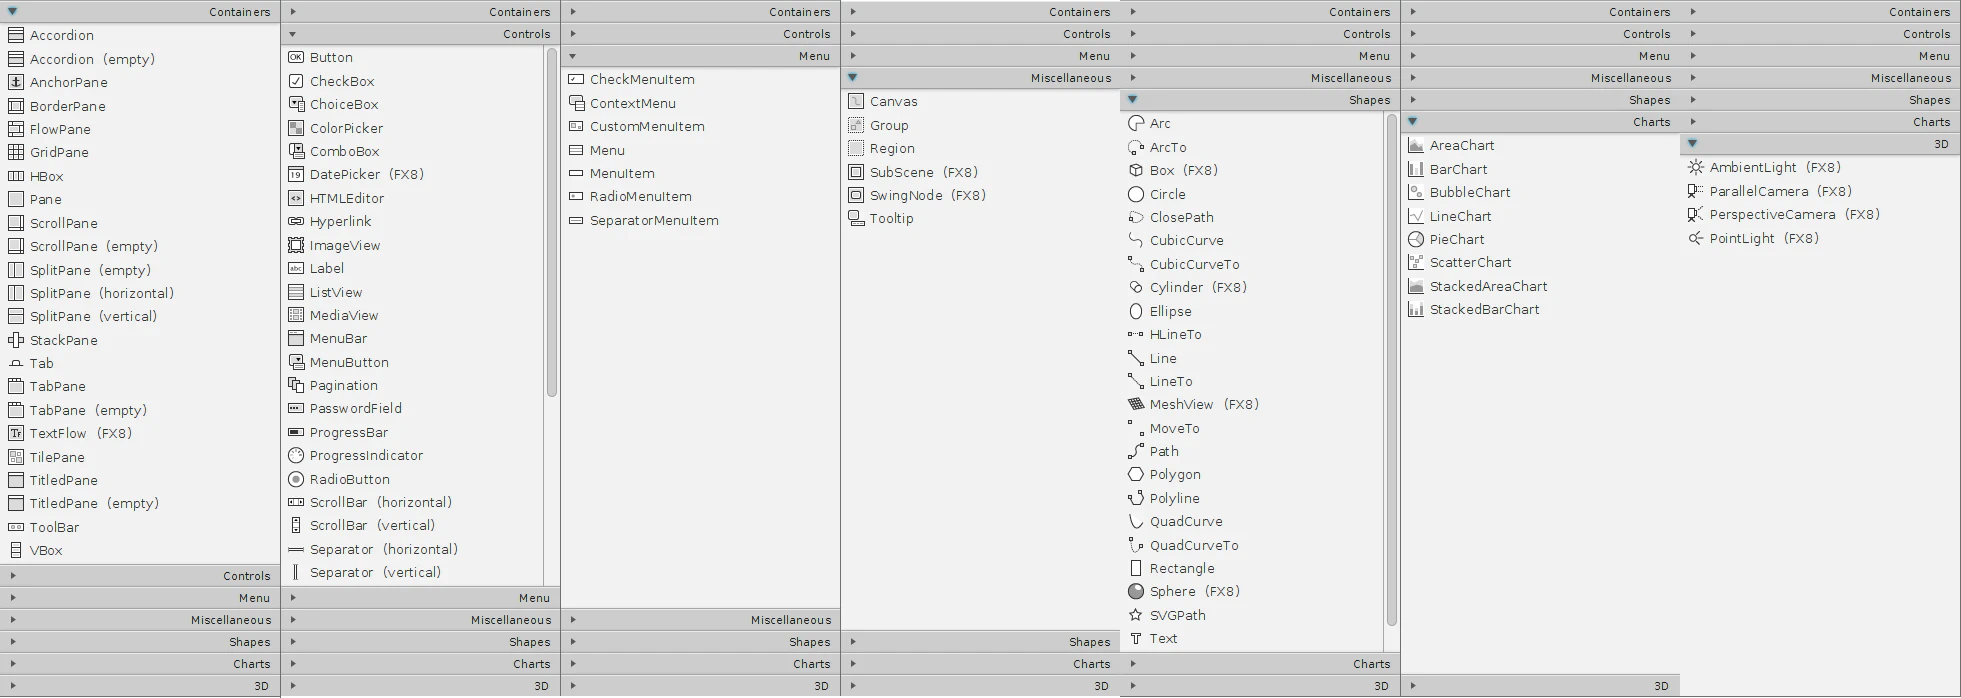Click the ProgressIndicator icon
Image resolution: width=1961 pixels, height=698 pixels.
296,455
